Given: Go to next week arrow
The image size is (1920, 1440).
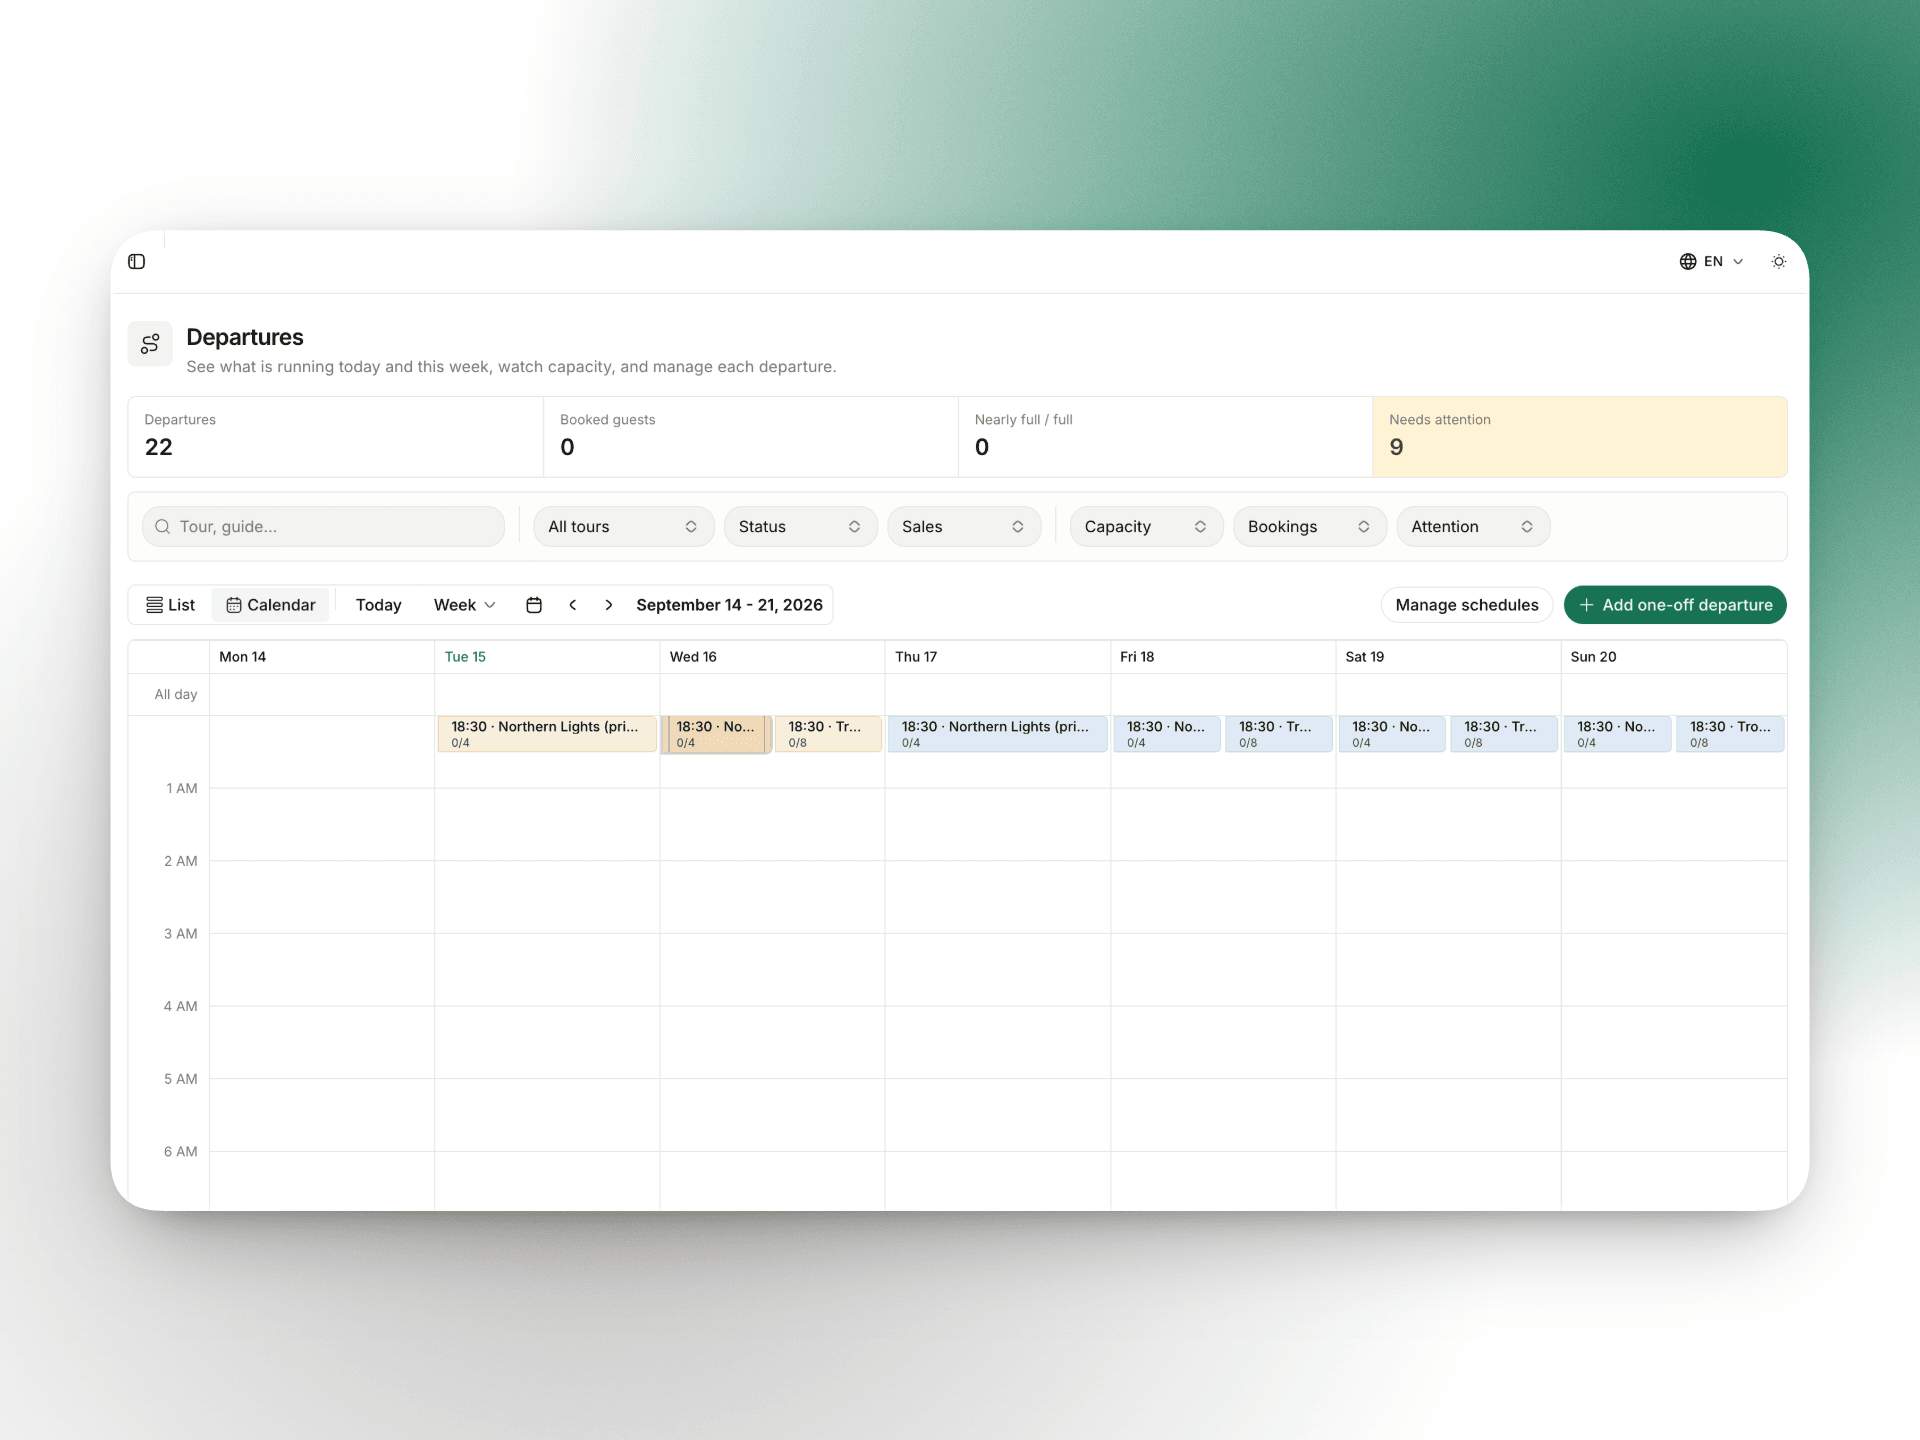Looking at the screenshot, I should (608, 605).
